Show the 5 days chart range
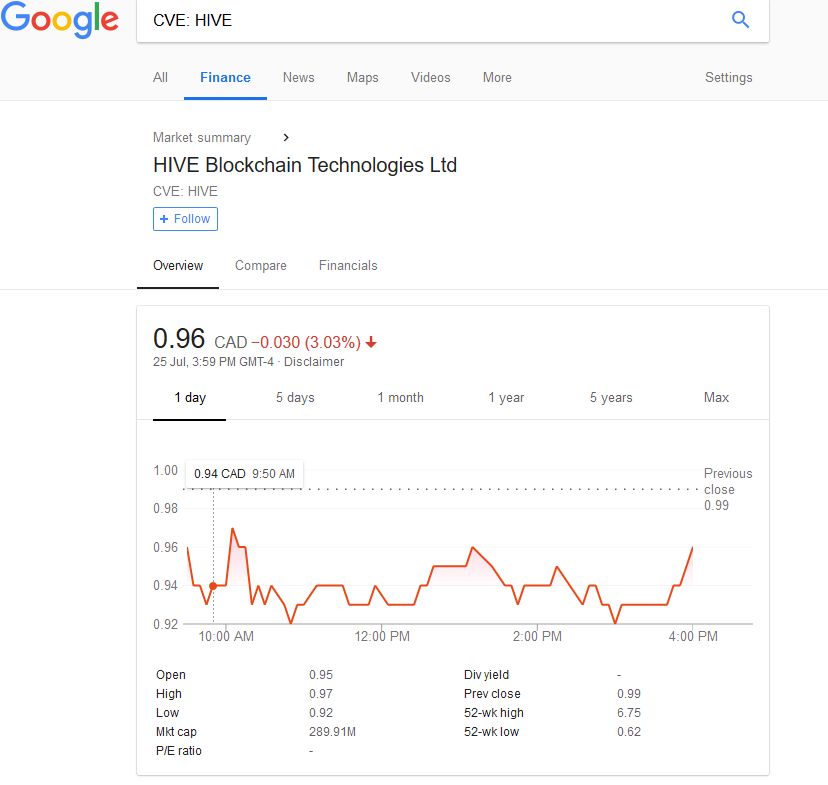This screenshot has height=785, width=828. 295,398
